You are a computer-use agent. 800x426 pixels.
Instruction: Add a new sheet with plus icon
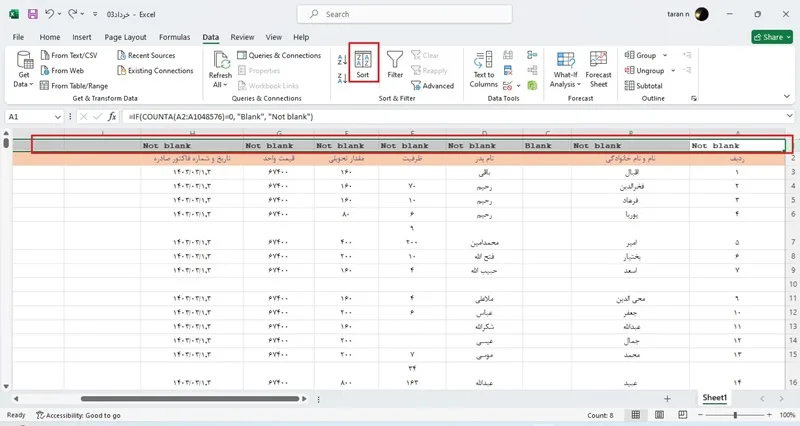[x=667, y=398]
